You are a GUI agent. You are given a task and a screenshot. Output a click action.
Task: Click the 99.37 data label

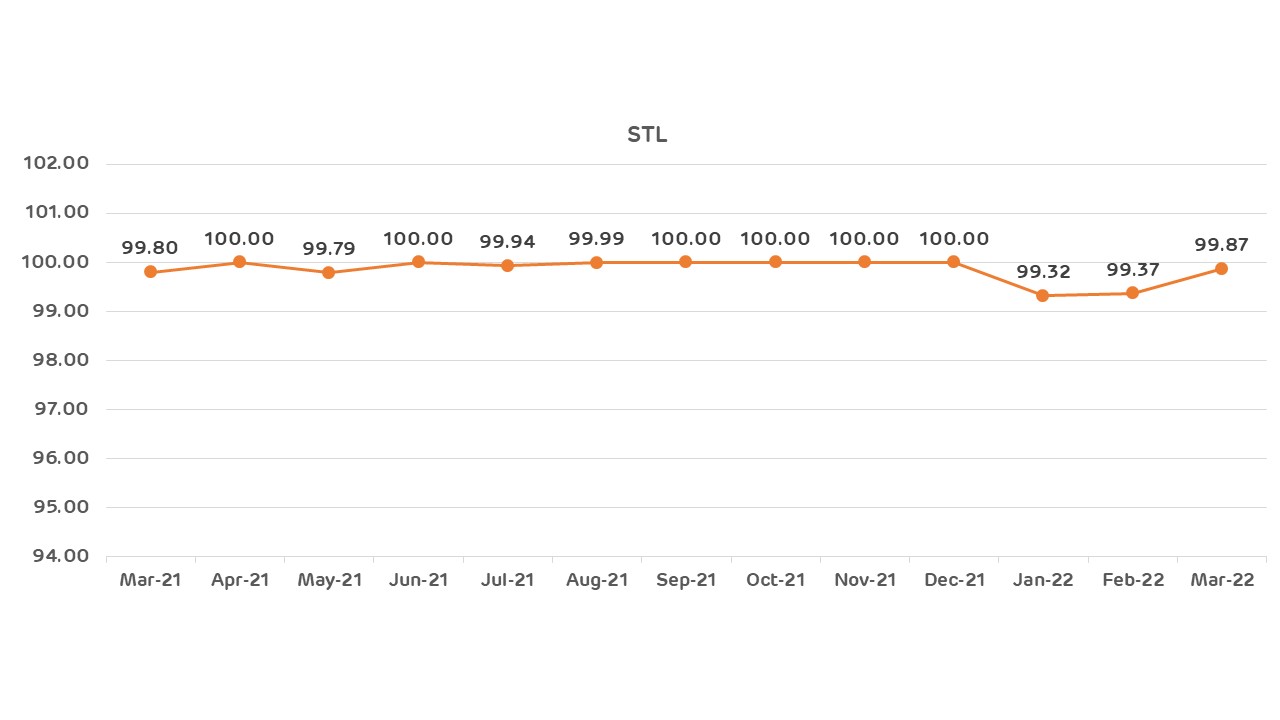click(1132, 270)
